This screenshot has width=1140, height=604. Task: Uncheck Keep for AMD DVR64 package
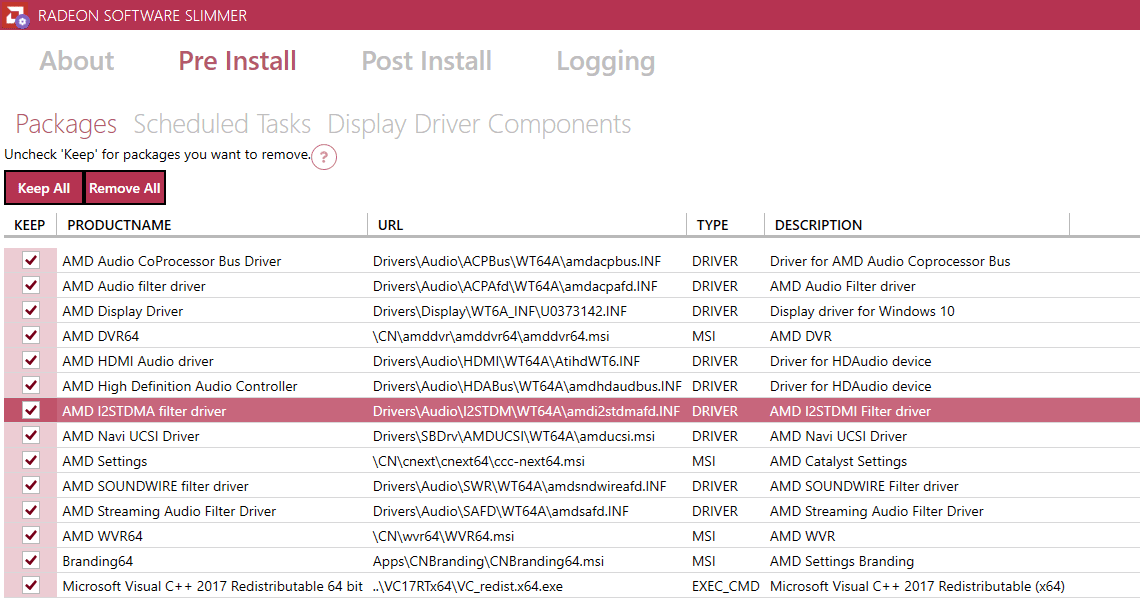31,336
